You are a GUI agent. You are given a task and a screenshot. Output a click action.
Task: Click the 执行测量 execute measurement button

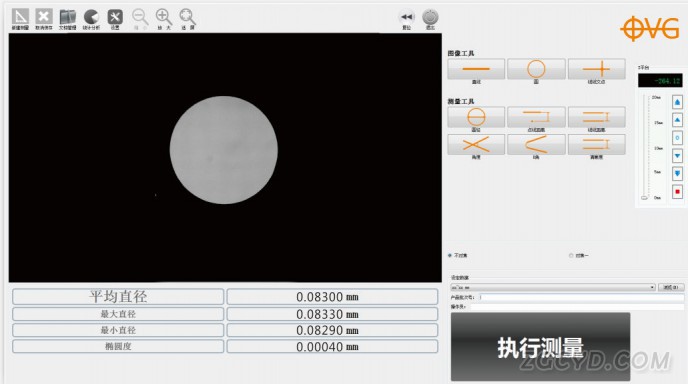pos(541,347)
